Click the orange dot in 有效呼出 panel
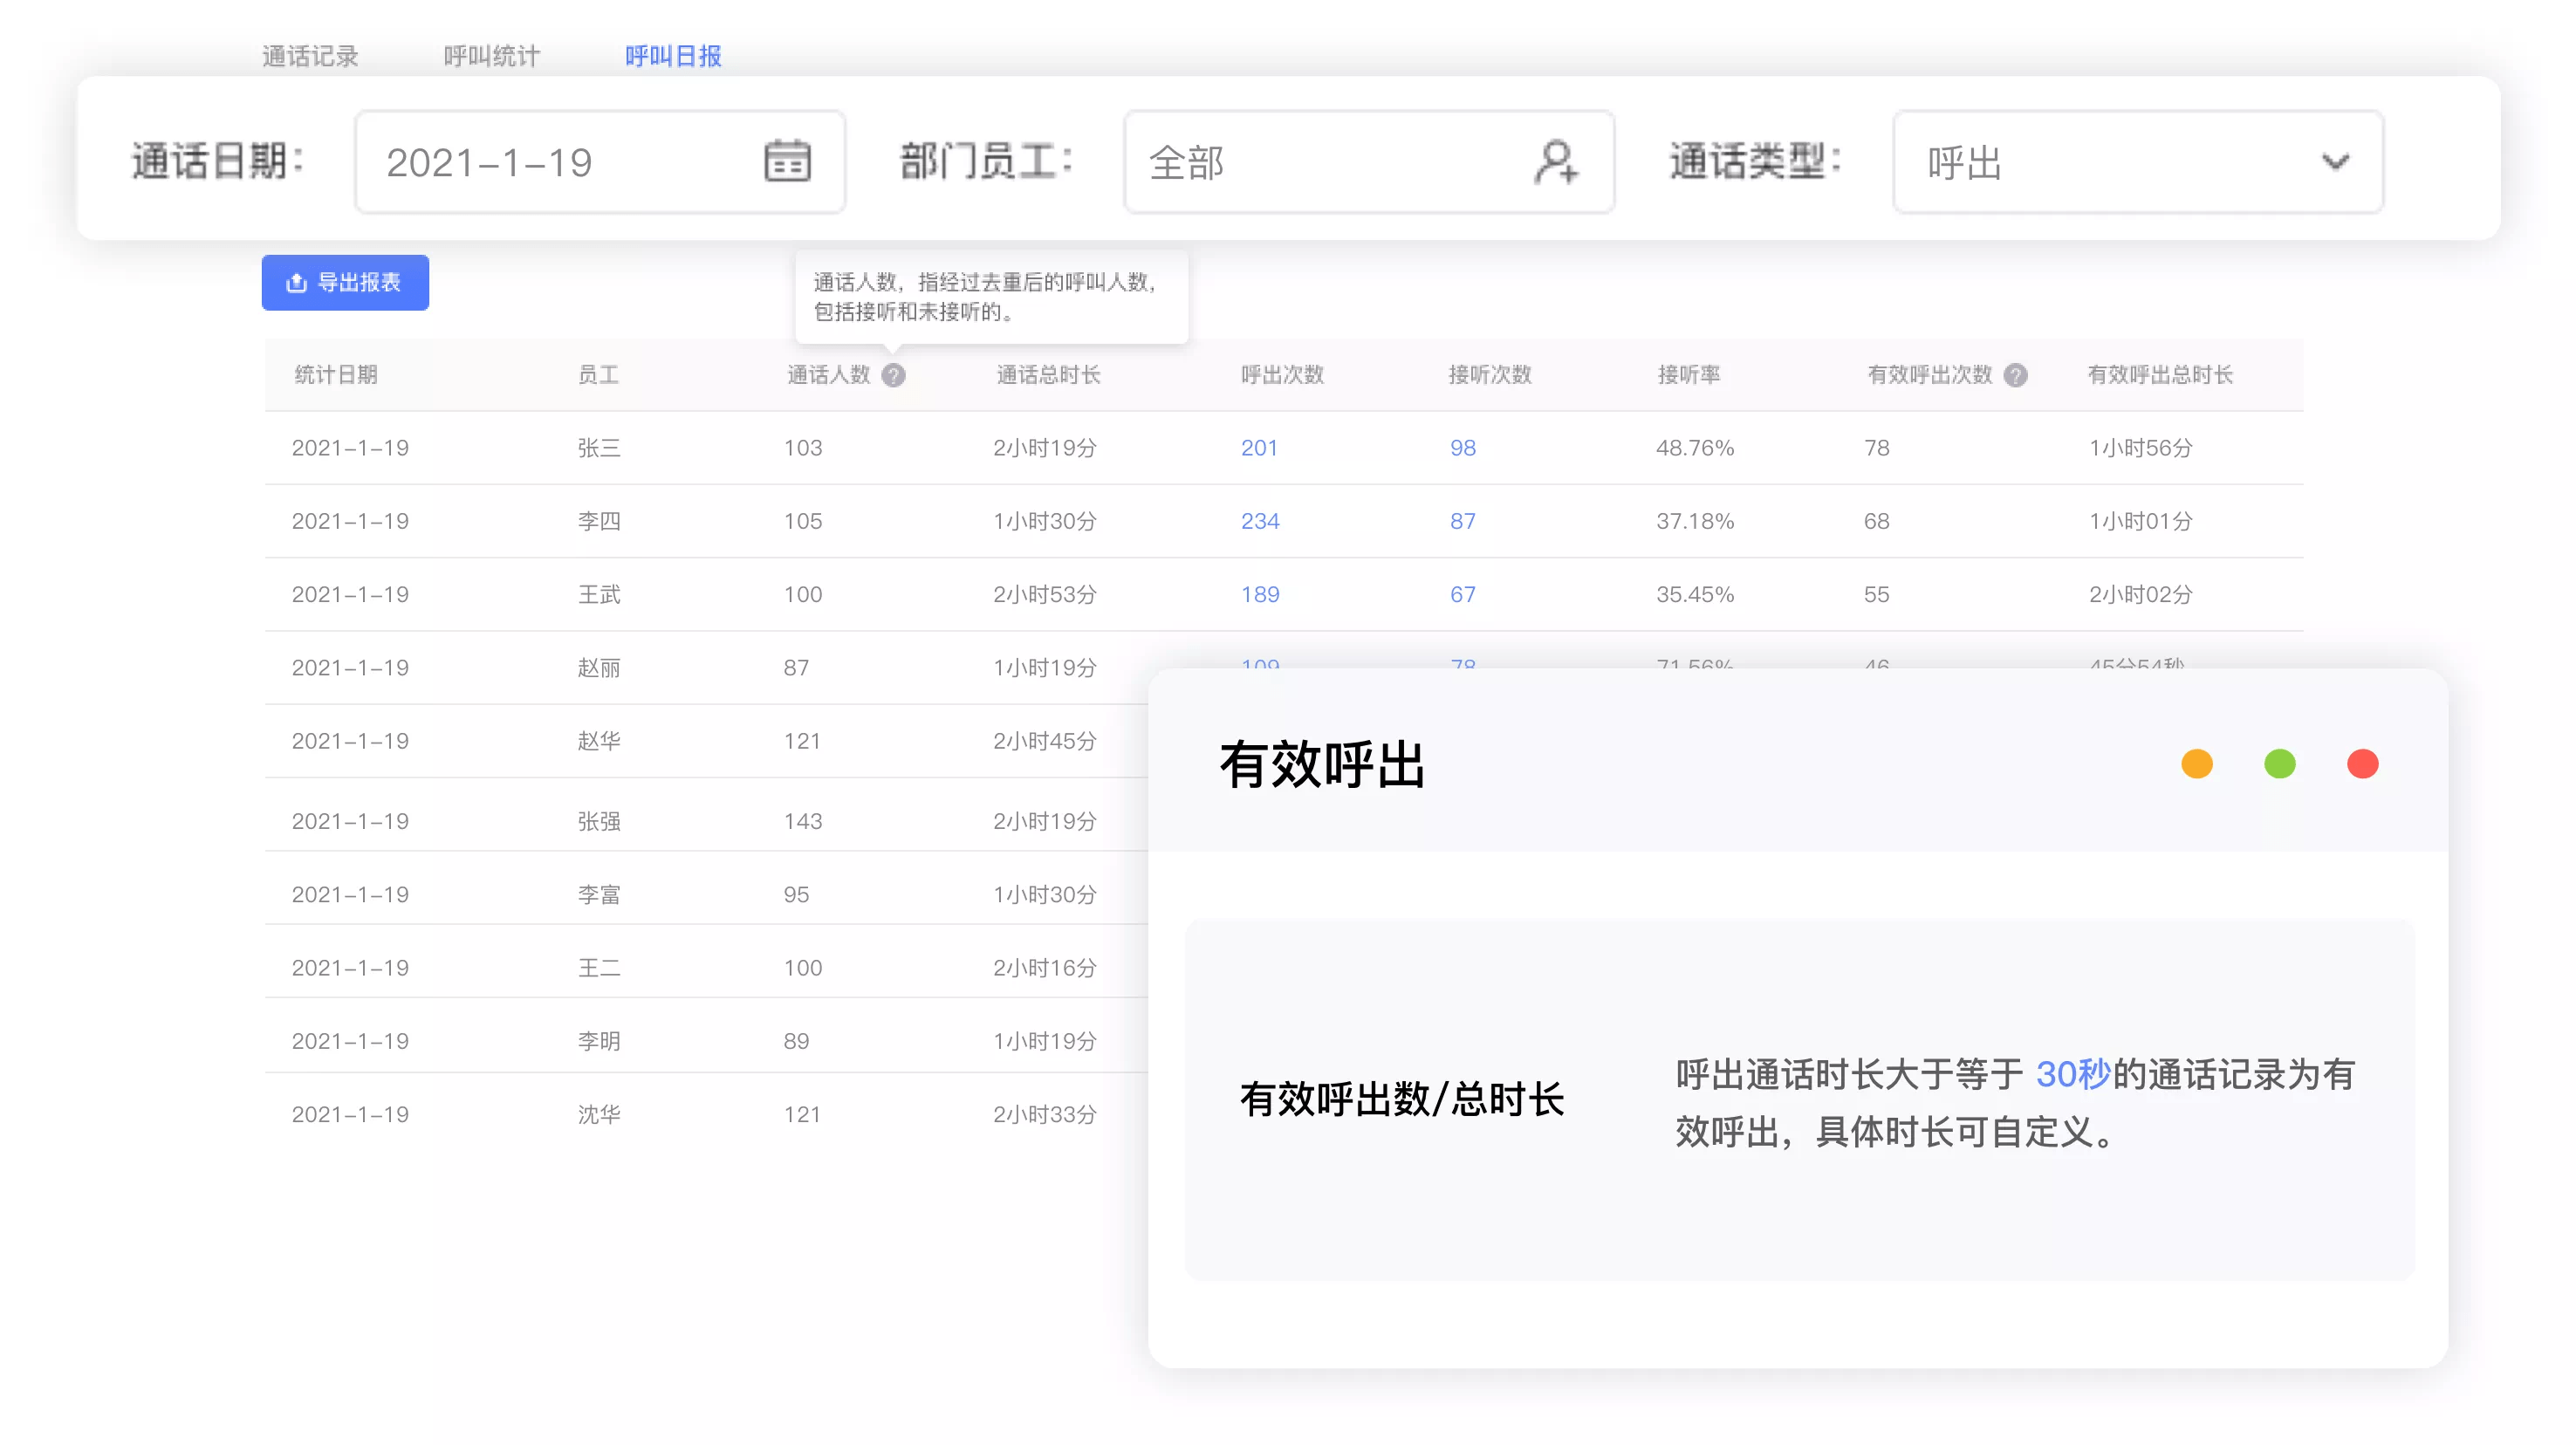Viewport: 2576px width, 1445px height. click(x=2197, y=764)
